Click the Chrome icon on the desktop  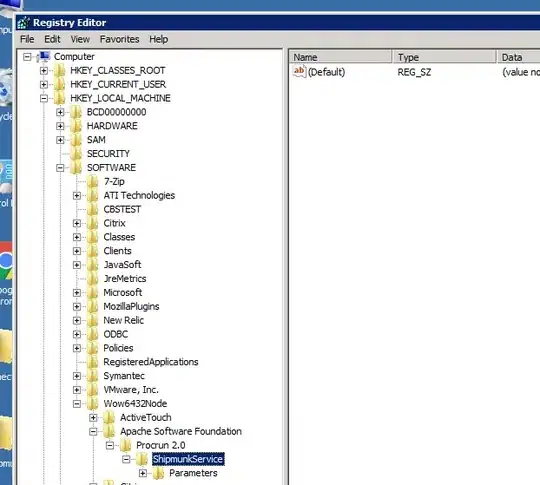6,262
